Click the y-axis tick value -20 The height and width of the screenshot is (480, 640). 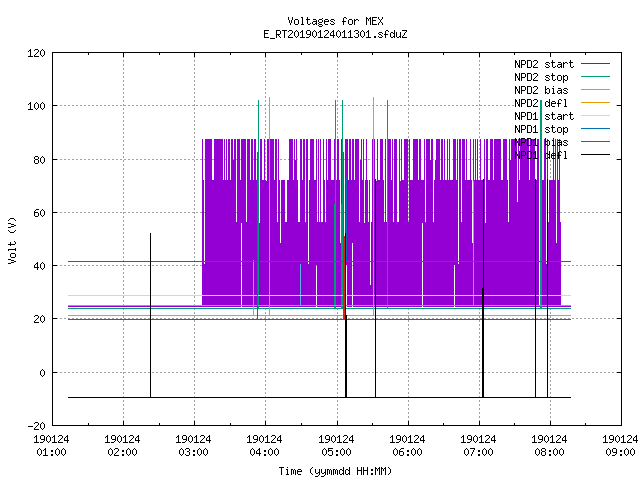point(36,426)
